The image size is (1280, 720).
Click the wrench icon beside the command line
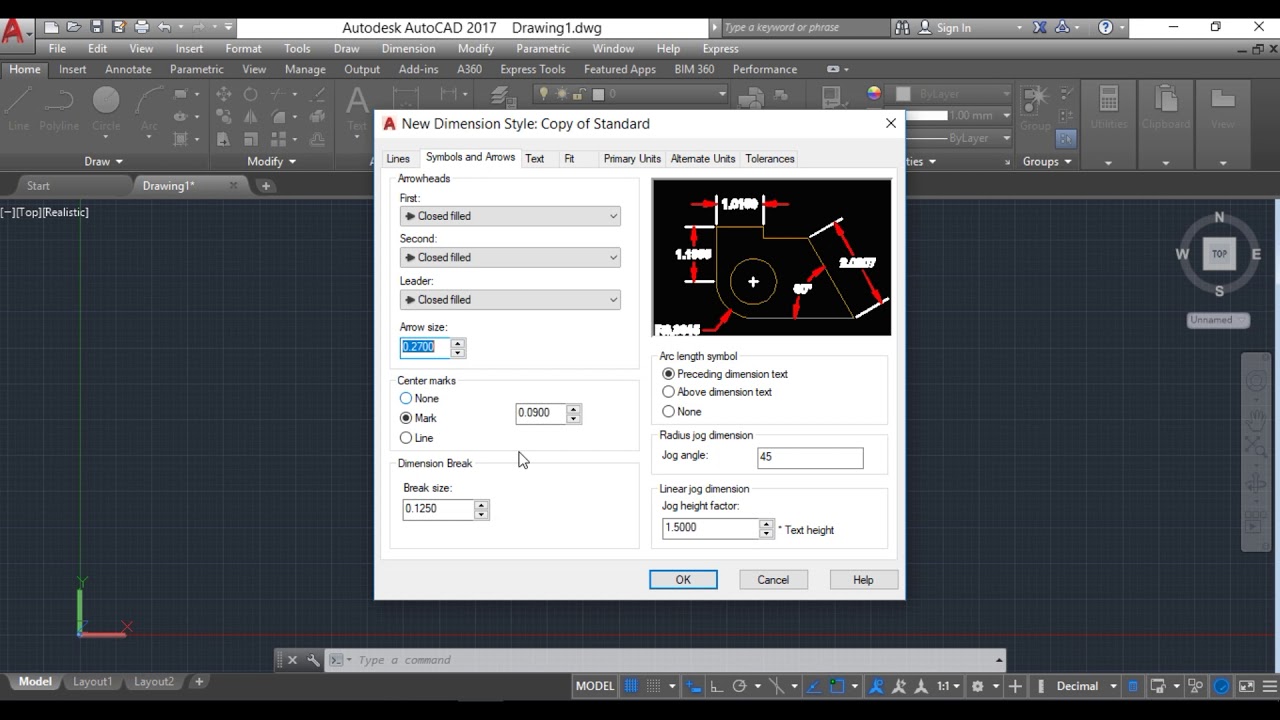click(313, 660)
